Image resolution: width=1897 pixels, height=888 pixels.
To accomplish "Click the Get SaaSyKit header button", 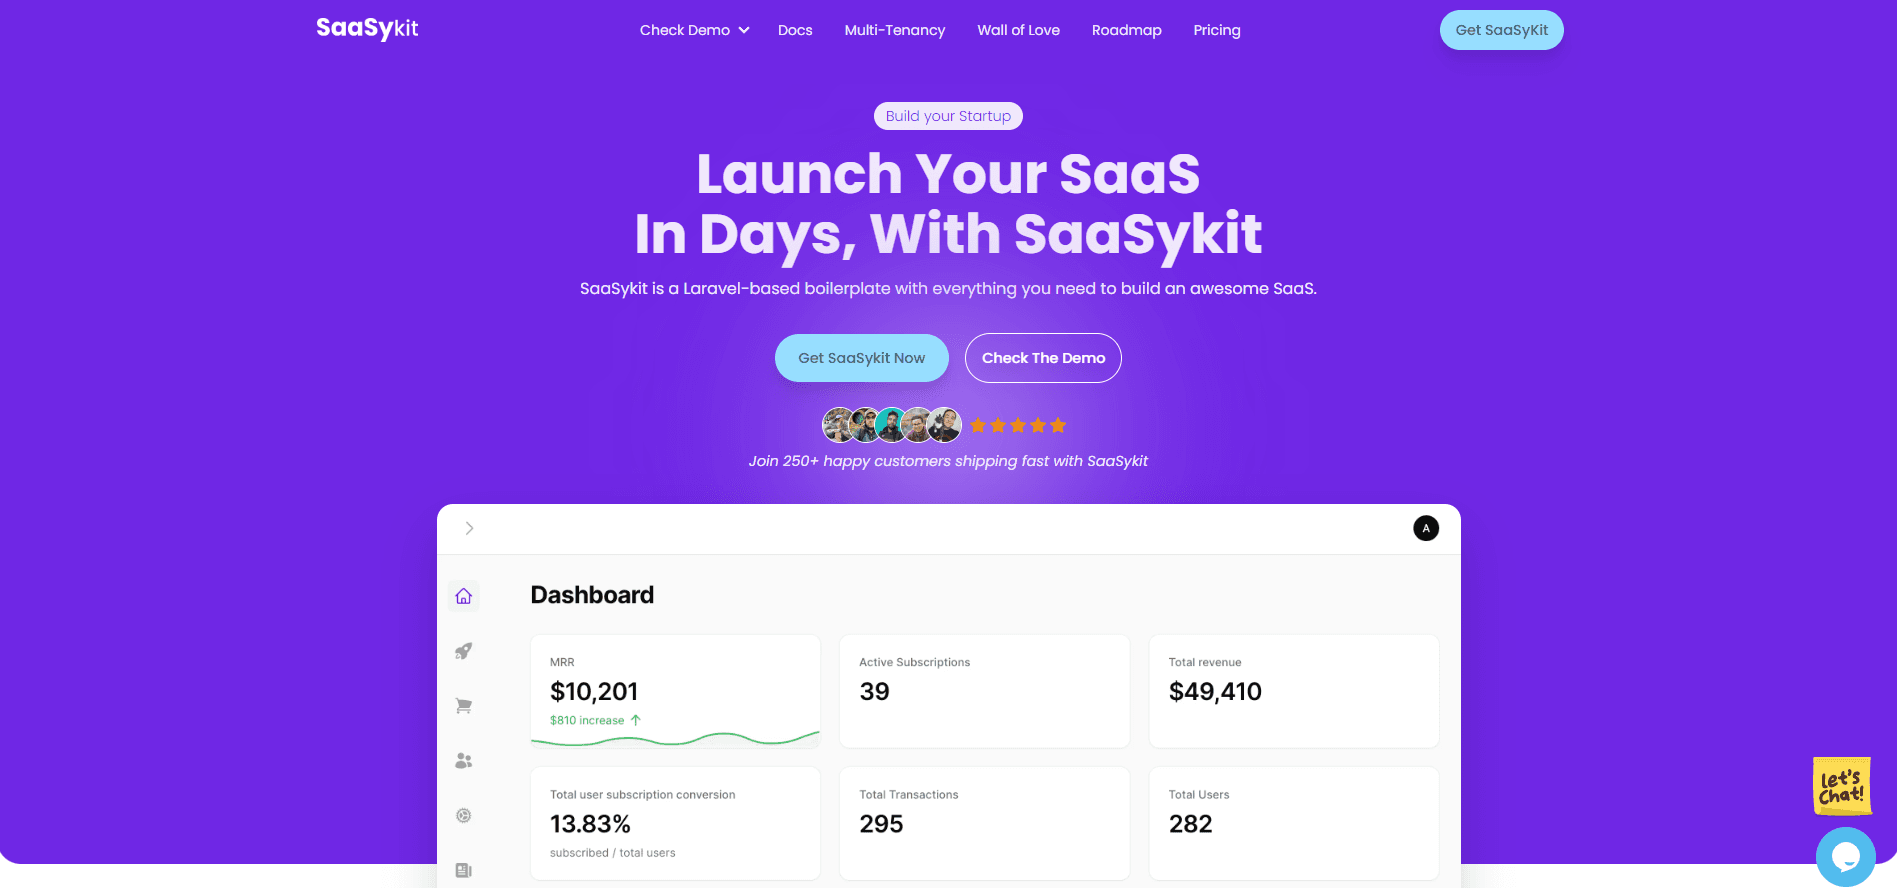I will coord(1501,30).
